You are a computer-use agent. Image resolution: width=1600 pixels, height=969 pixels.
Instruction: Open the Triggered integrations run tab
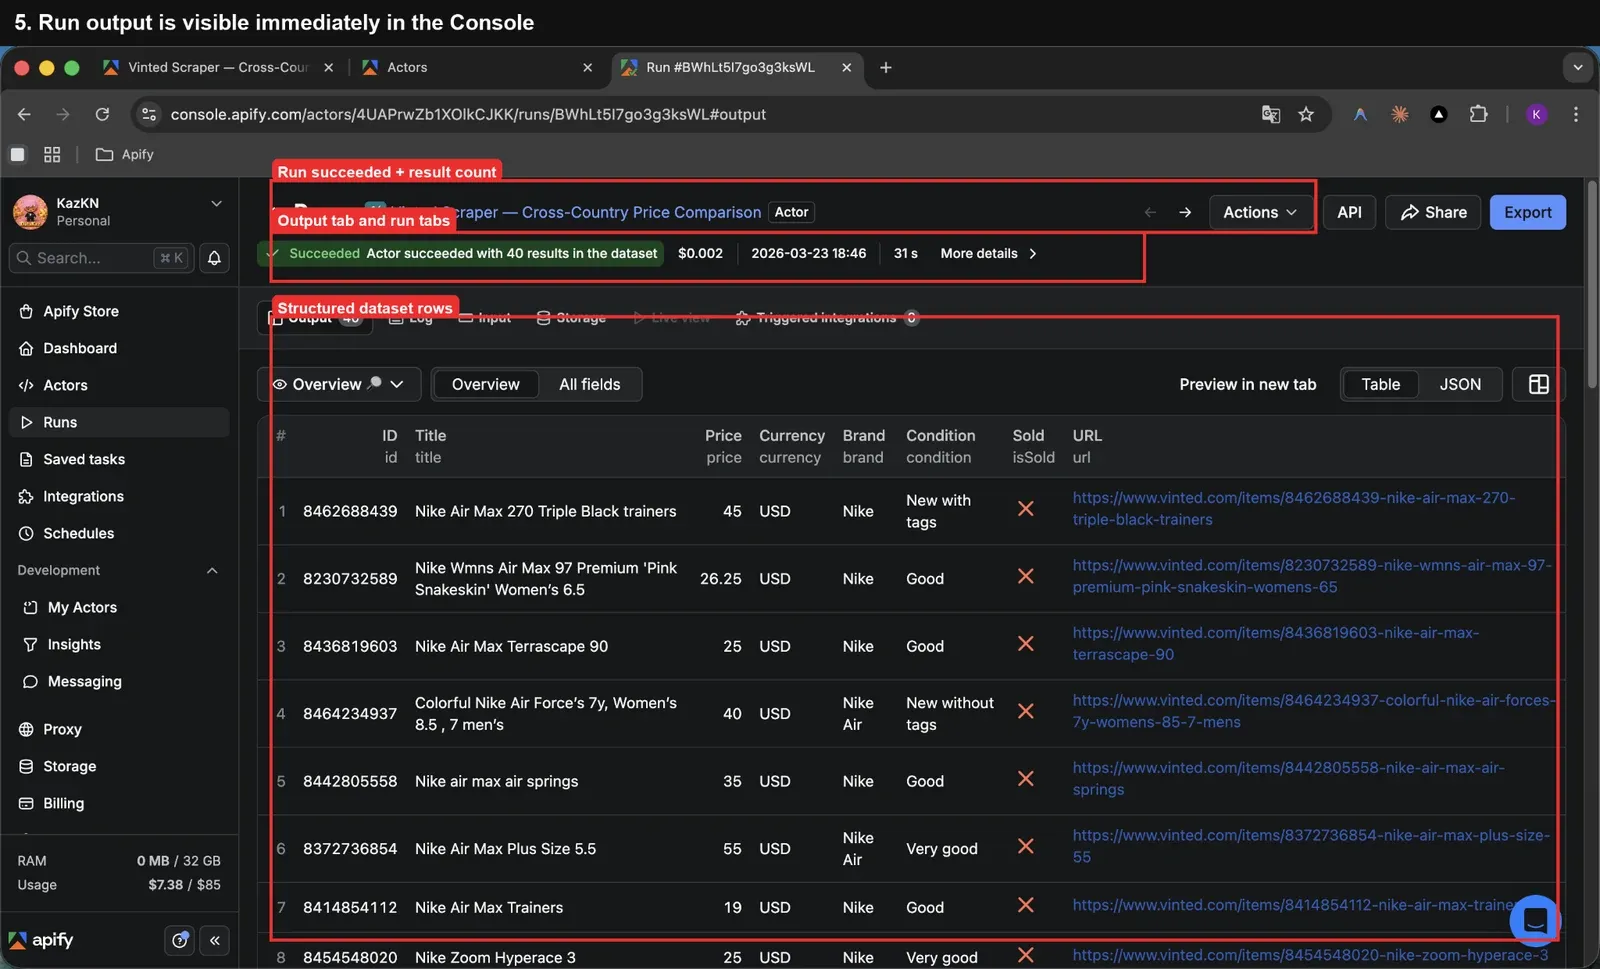(x=826, y=318)
